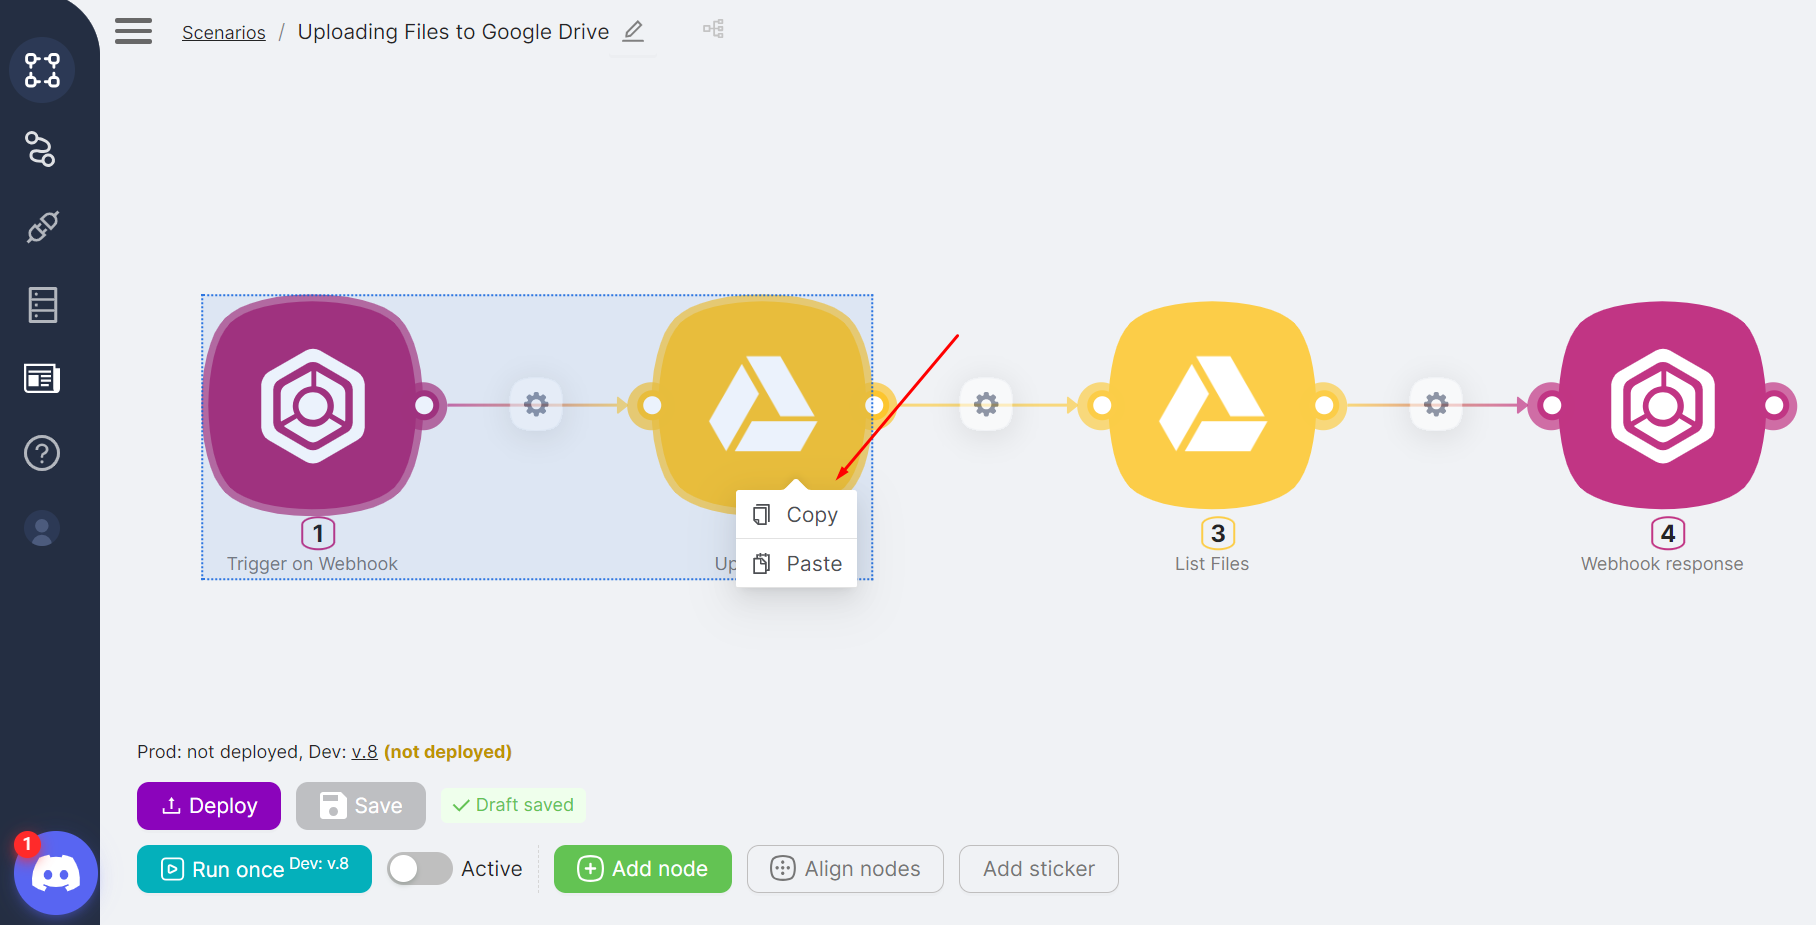Open route settings gear between nodes 1 and 2
This screenshot has height=925, width=1816.
click(537, 405)
